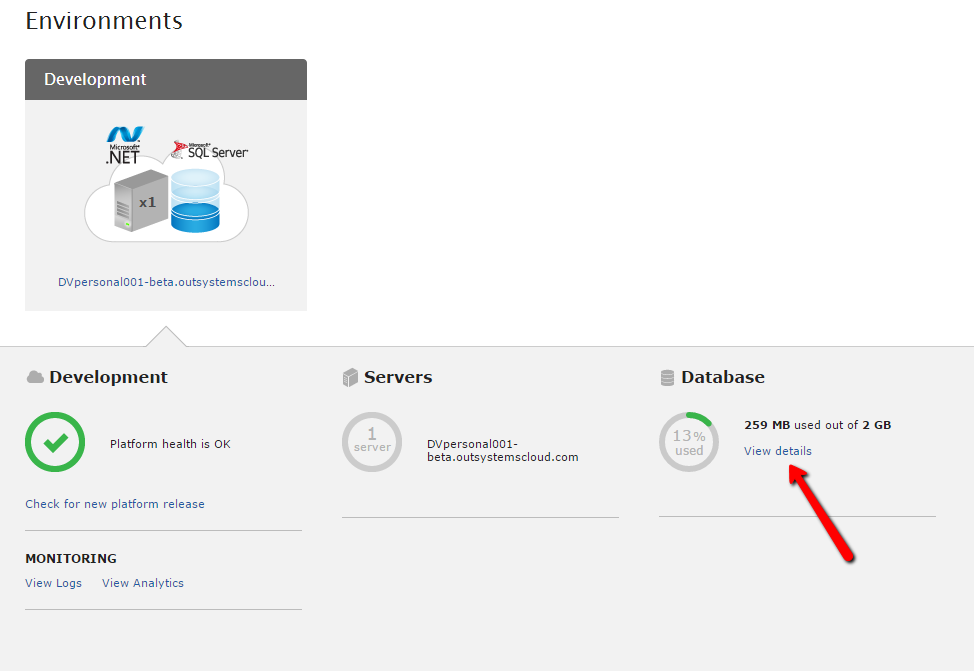This screenshot has height=671, width=974.
Task: Click the Environments page title
Action: (104, 21)
